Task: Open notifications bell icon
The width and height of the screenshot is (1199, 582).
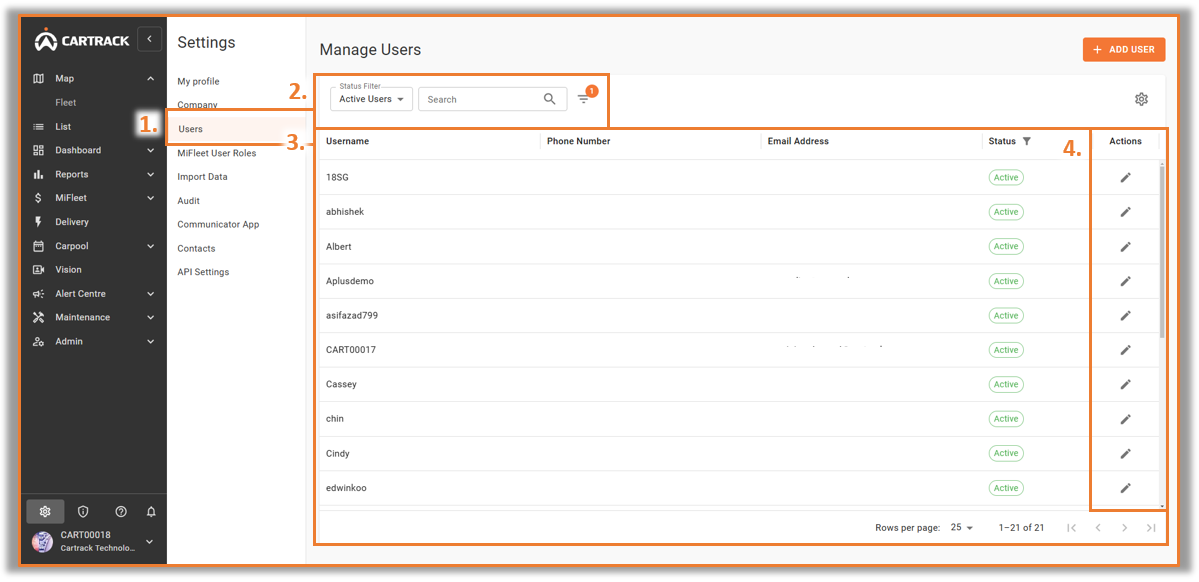Action: click(151, 512)
